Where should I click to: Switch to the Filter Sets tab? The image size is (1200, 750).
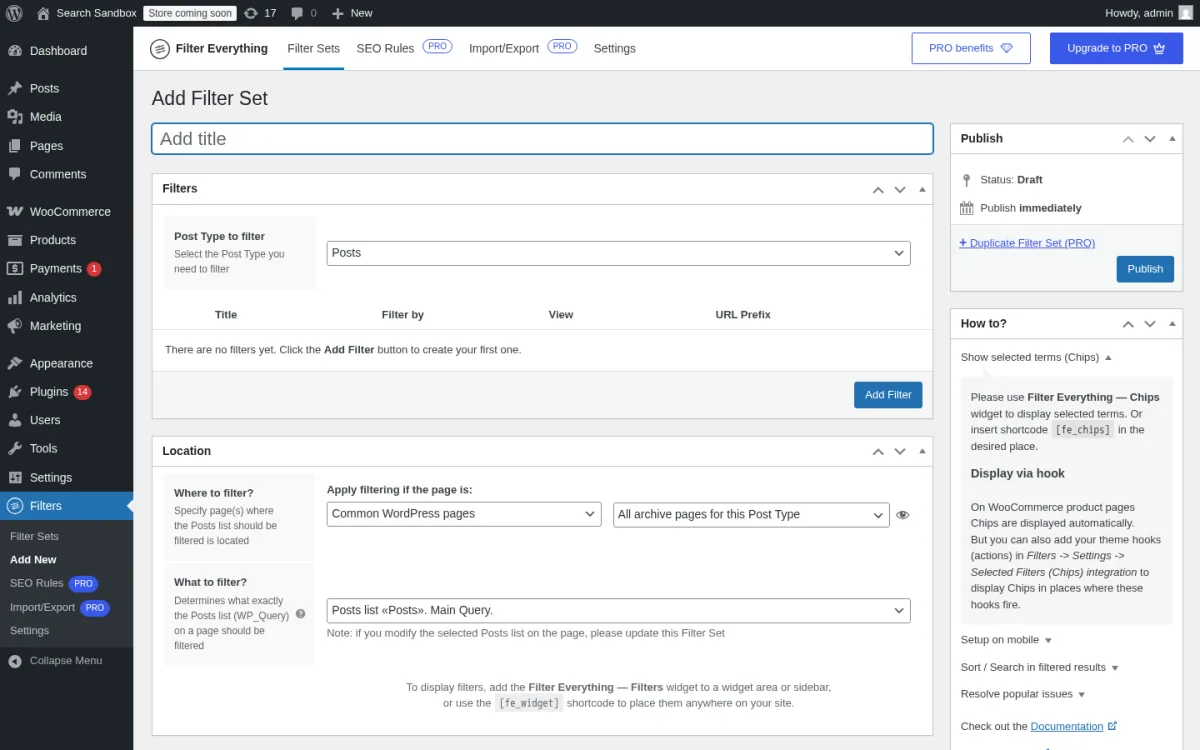pyautogui.click(x=314, y=48)
